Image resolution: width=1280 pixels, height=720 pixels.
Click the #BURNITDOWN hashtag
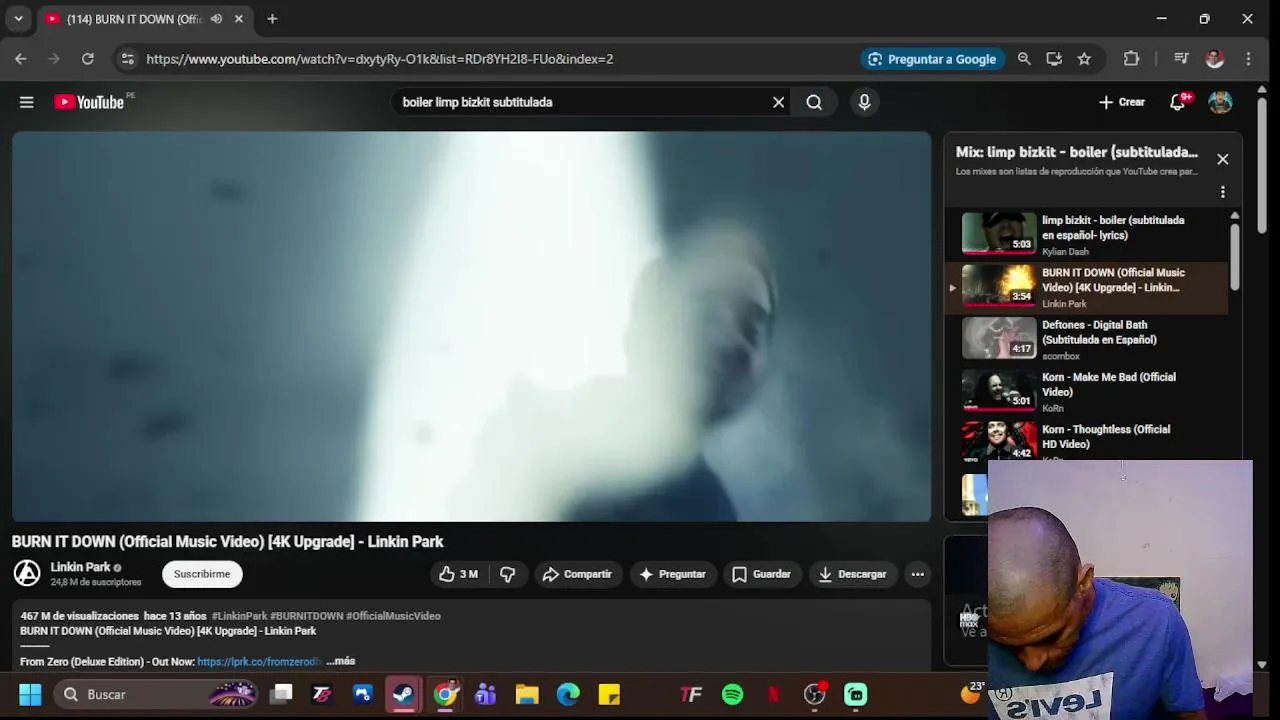pos(306,616)
